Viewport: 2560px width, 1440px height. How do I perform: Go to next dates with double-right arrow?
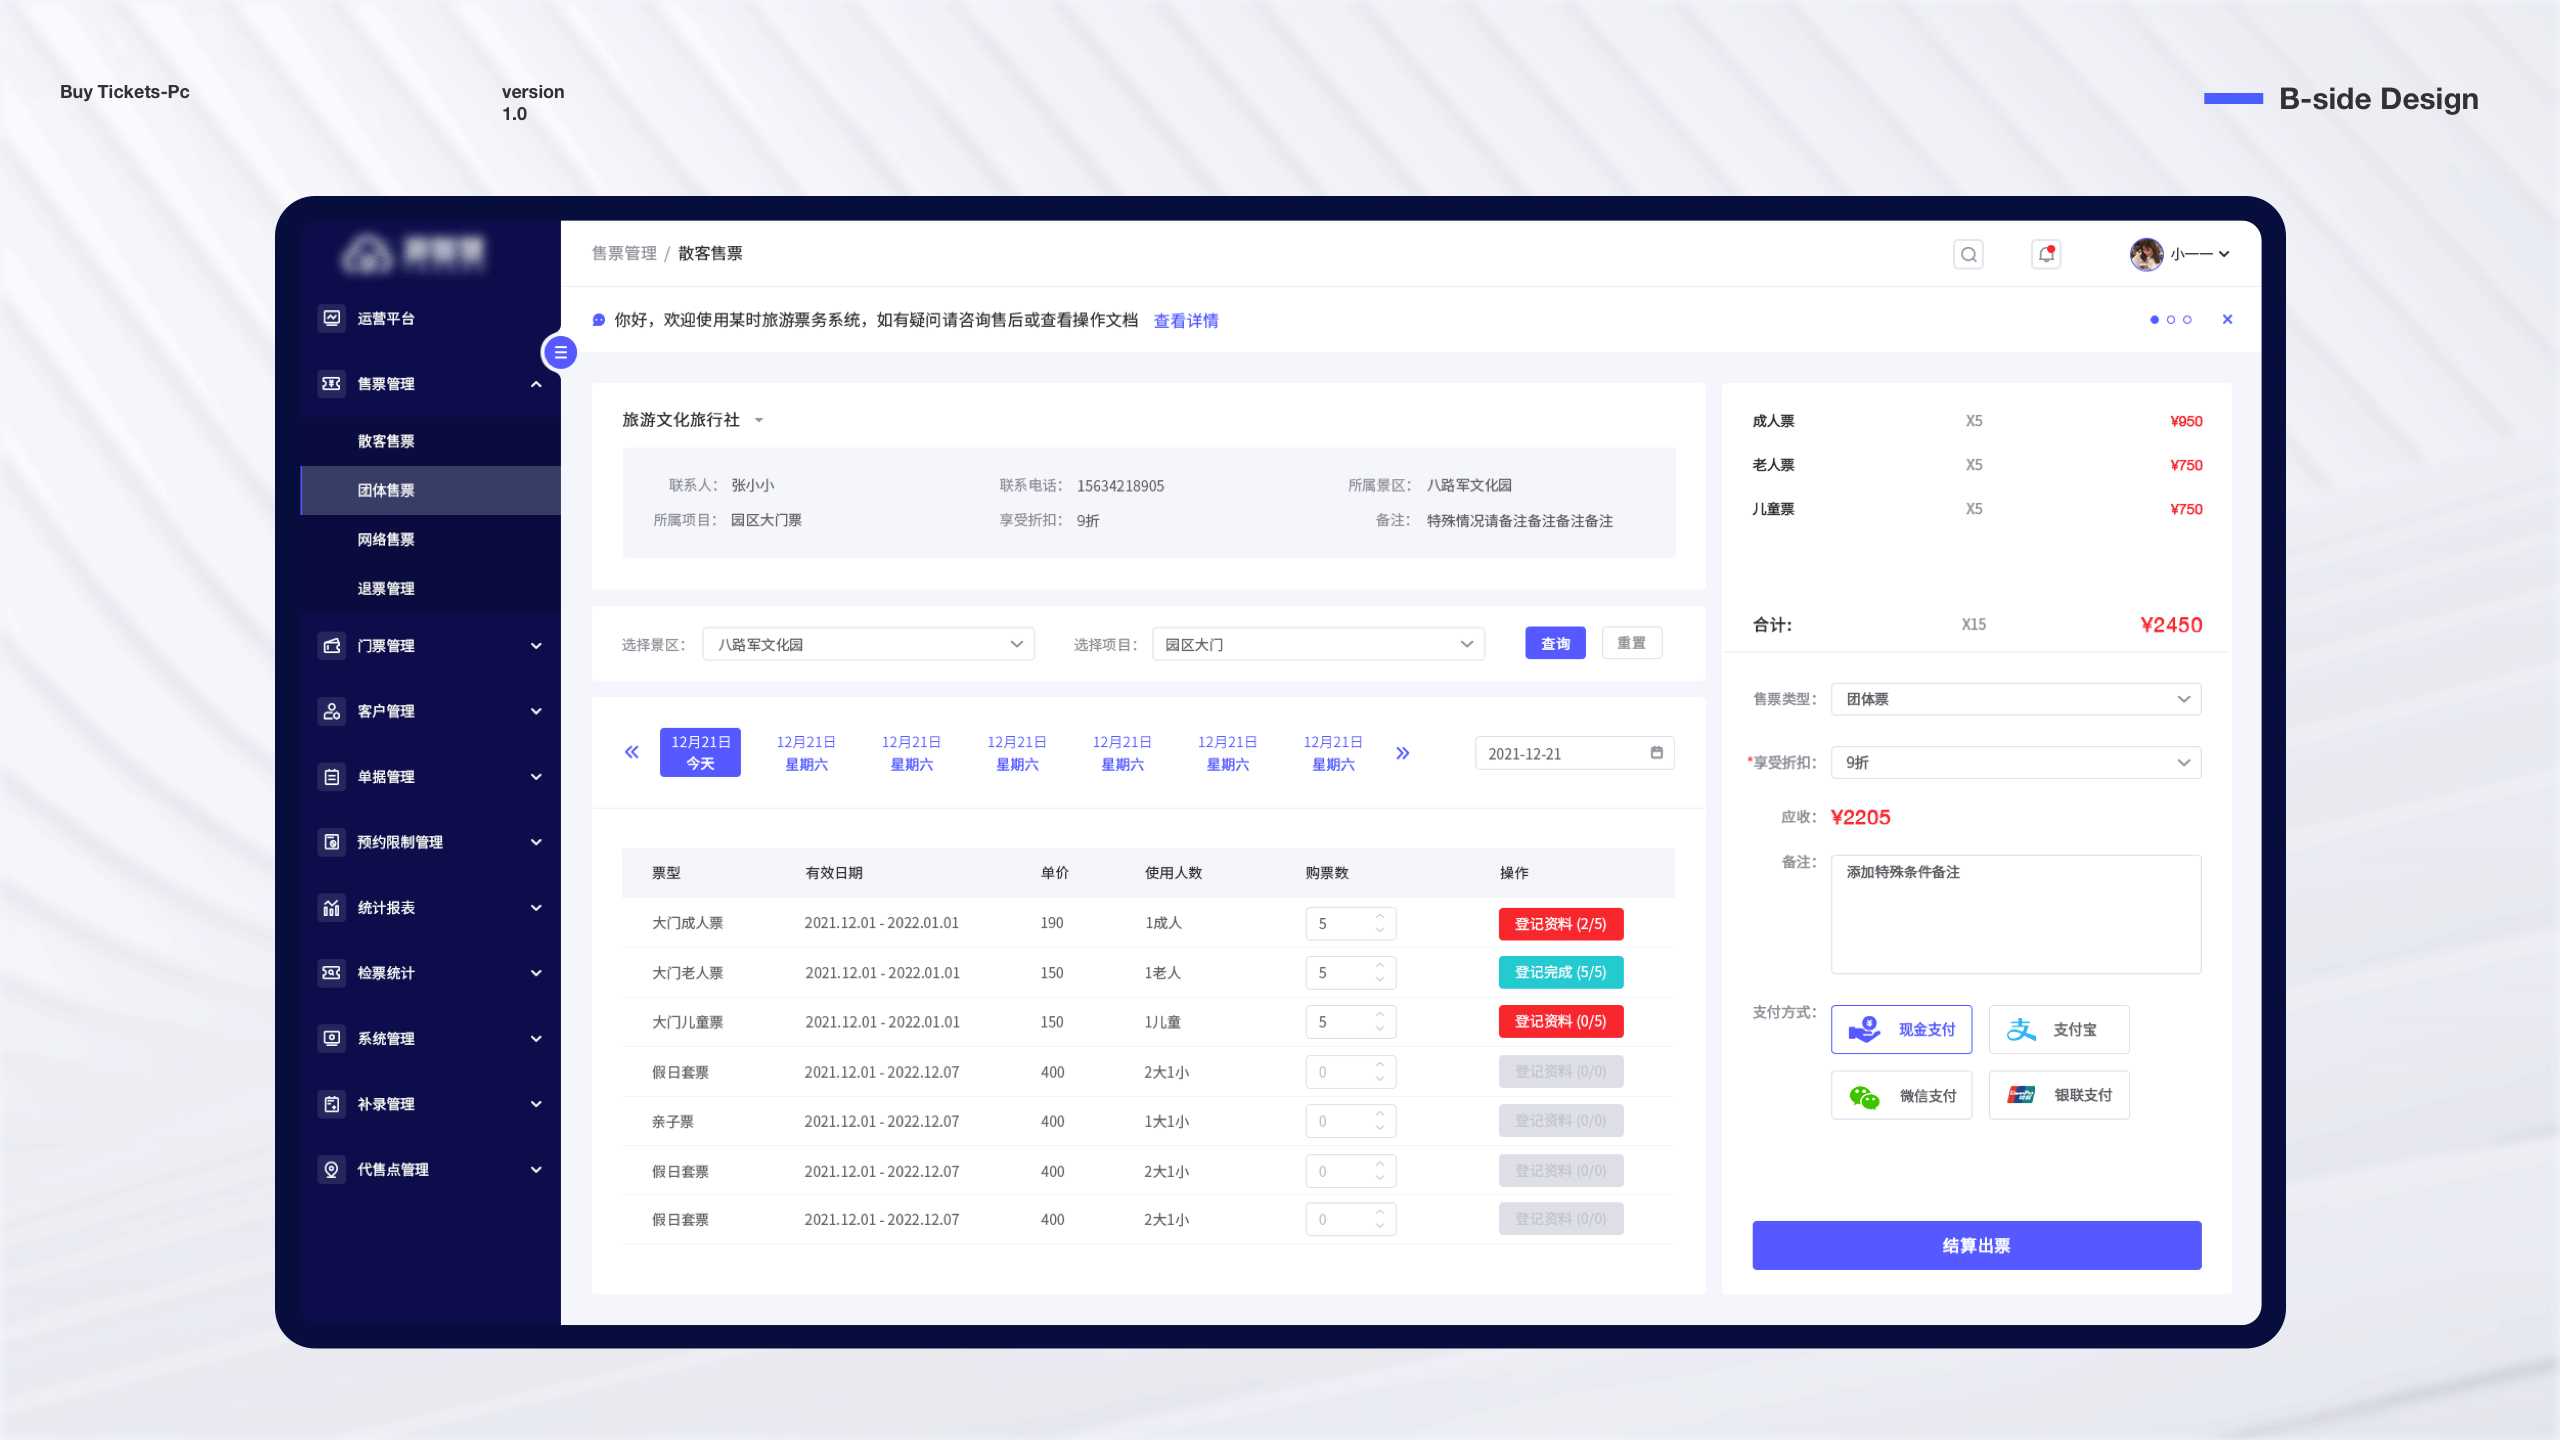coord(1403,752)
